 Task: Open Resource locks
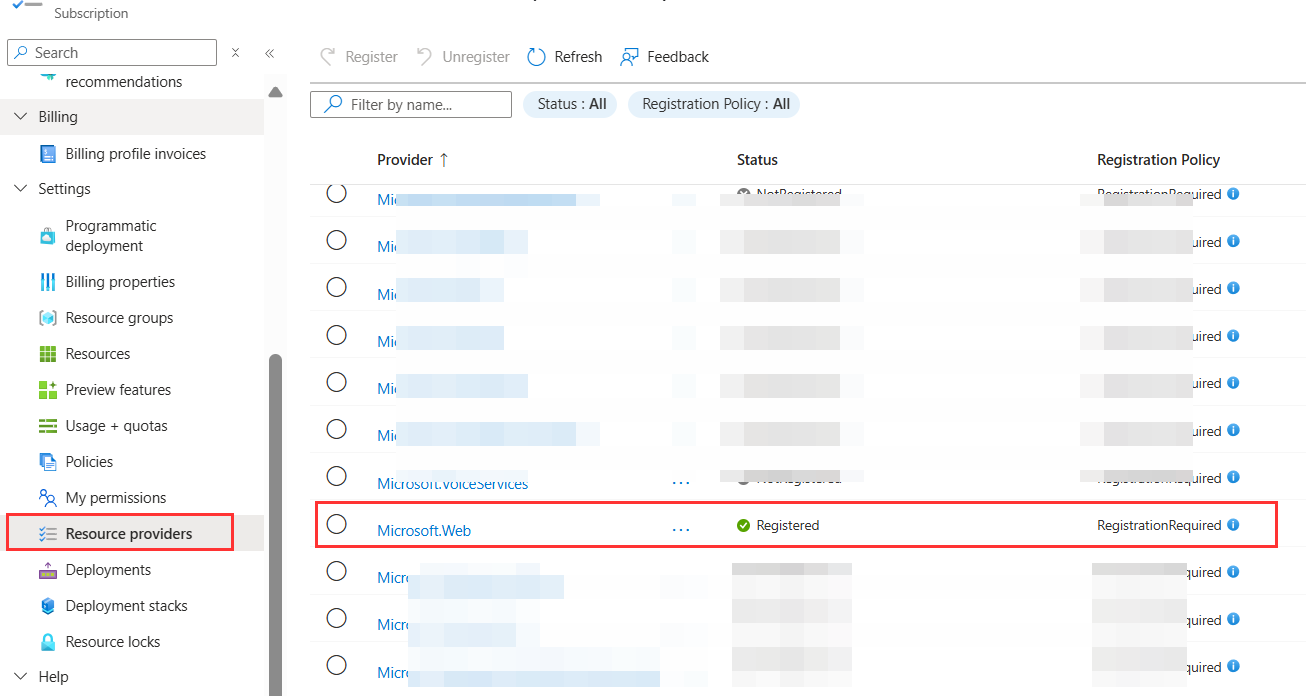click(113, 642)
